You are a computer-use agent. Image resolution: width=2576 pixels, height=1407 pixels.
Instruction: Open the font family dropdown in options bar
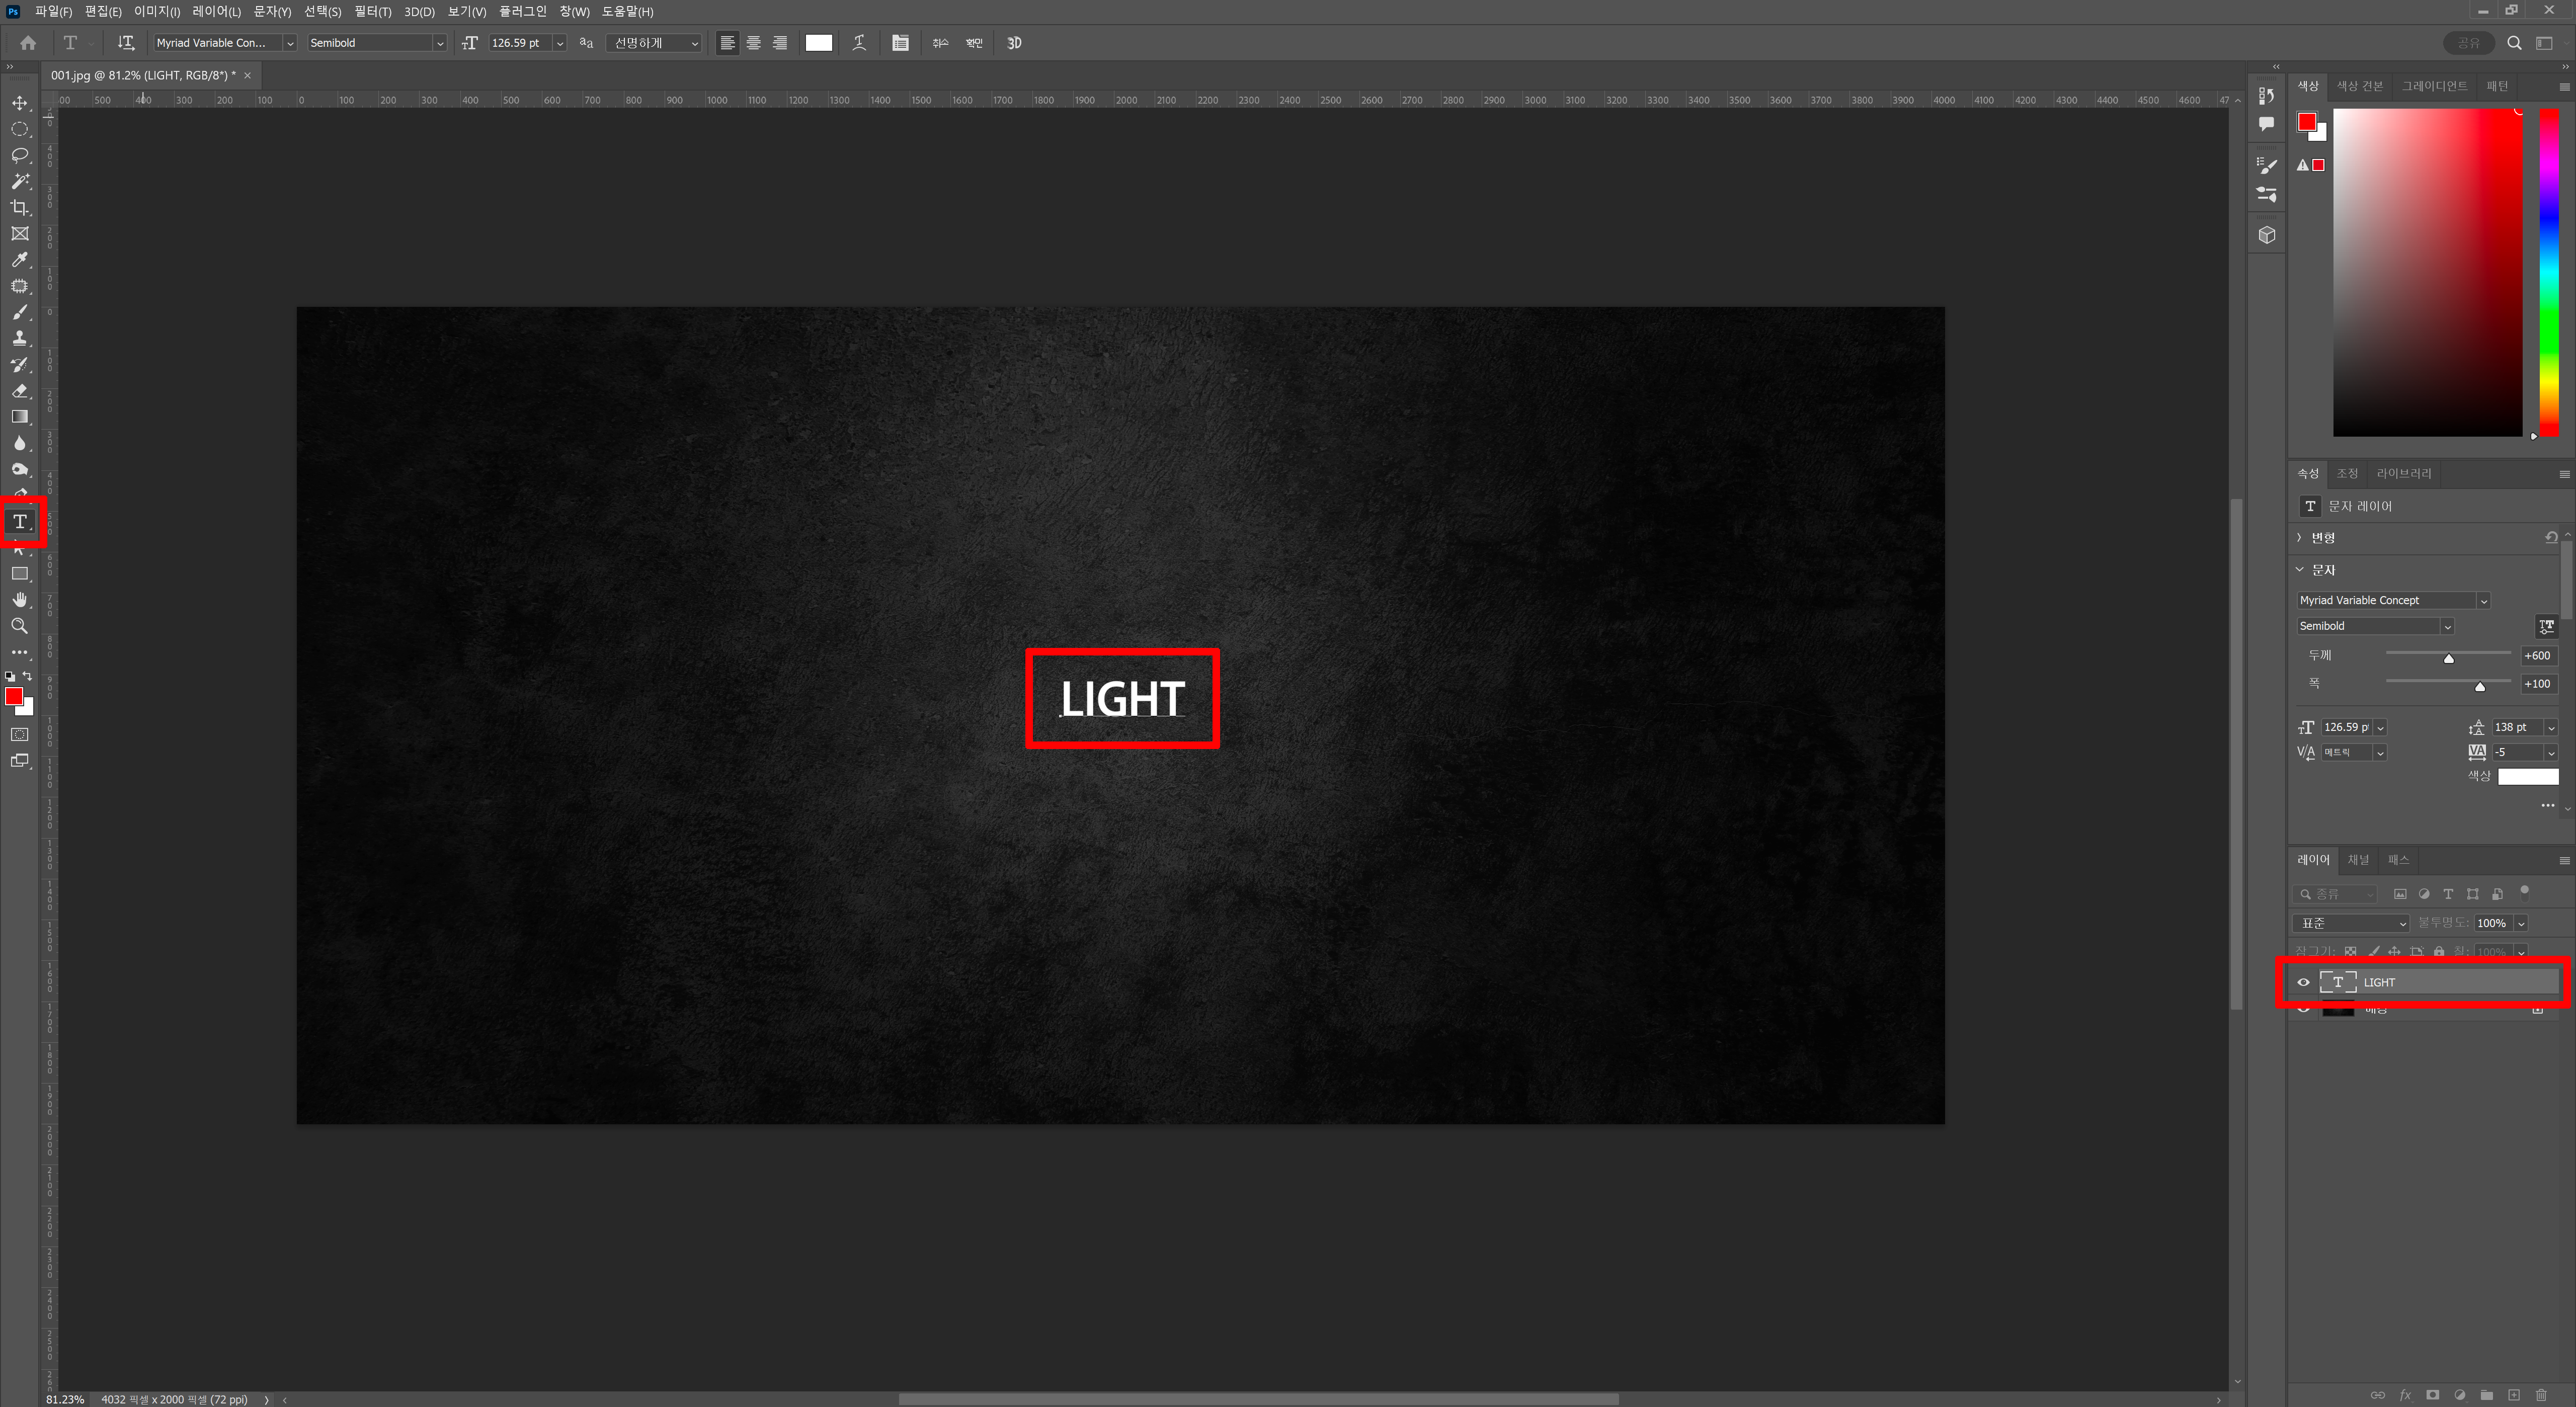pyautogui.click(x=290, y=43)
